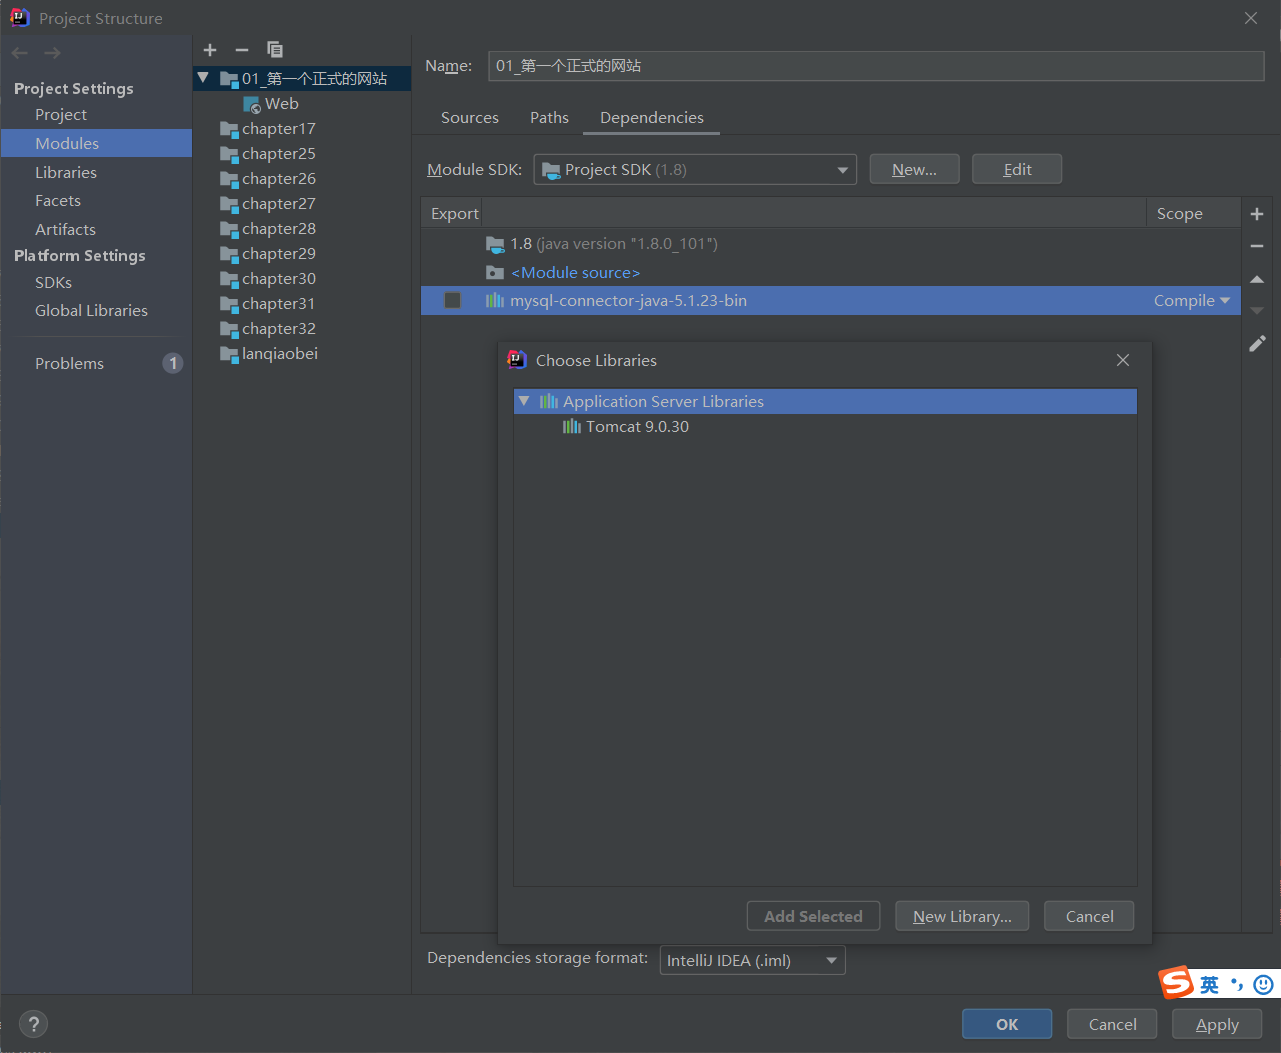The height and width of the screenshot is (1053, 1281).
Task: Select the lanqiaobei module
Action: point(279,354)
